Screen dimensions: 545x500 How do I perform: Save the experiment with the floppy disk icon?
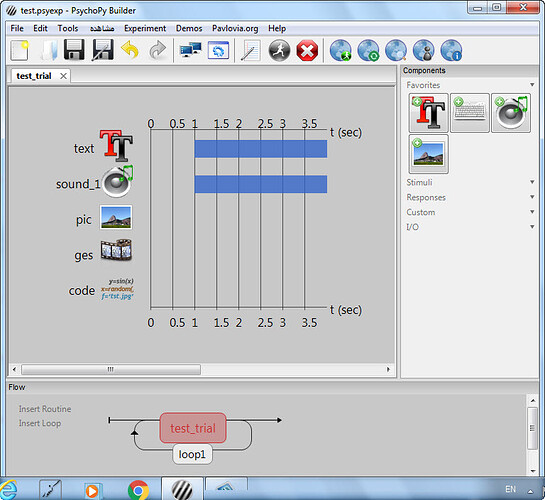pyautogui.click(x=74, y=50)
